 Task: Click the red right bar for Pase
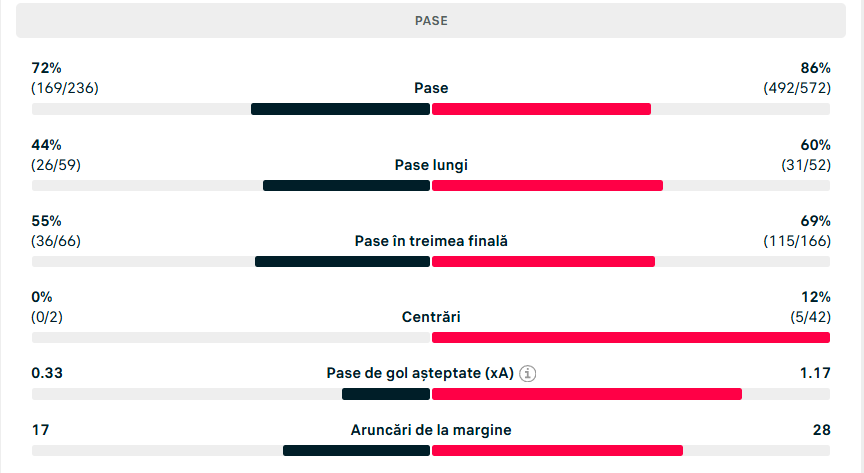click(x=541, y=109)
